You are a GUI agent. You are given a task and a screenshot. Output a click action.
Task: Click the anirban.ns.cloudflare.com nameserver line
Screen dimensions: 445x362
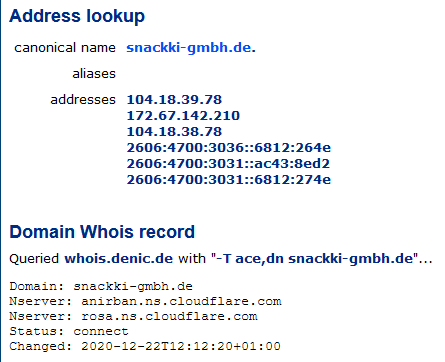pyautogui.click(x=145, y=301)
